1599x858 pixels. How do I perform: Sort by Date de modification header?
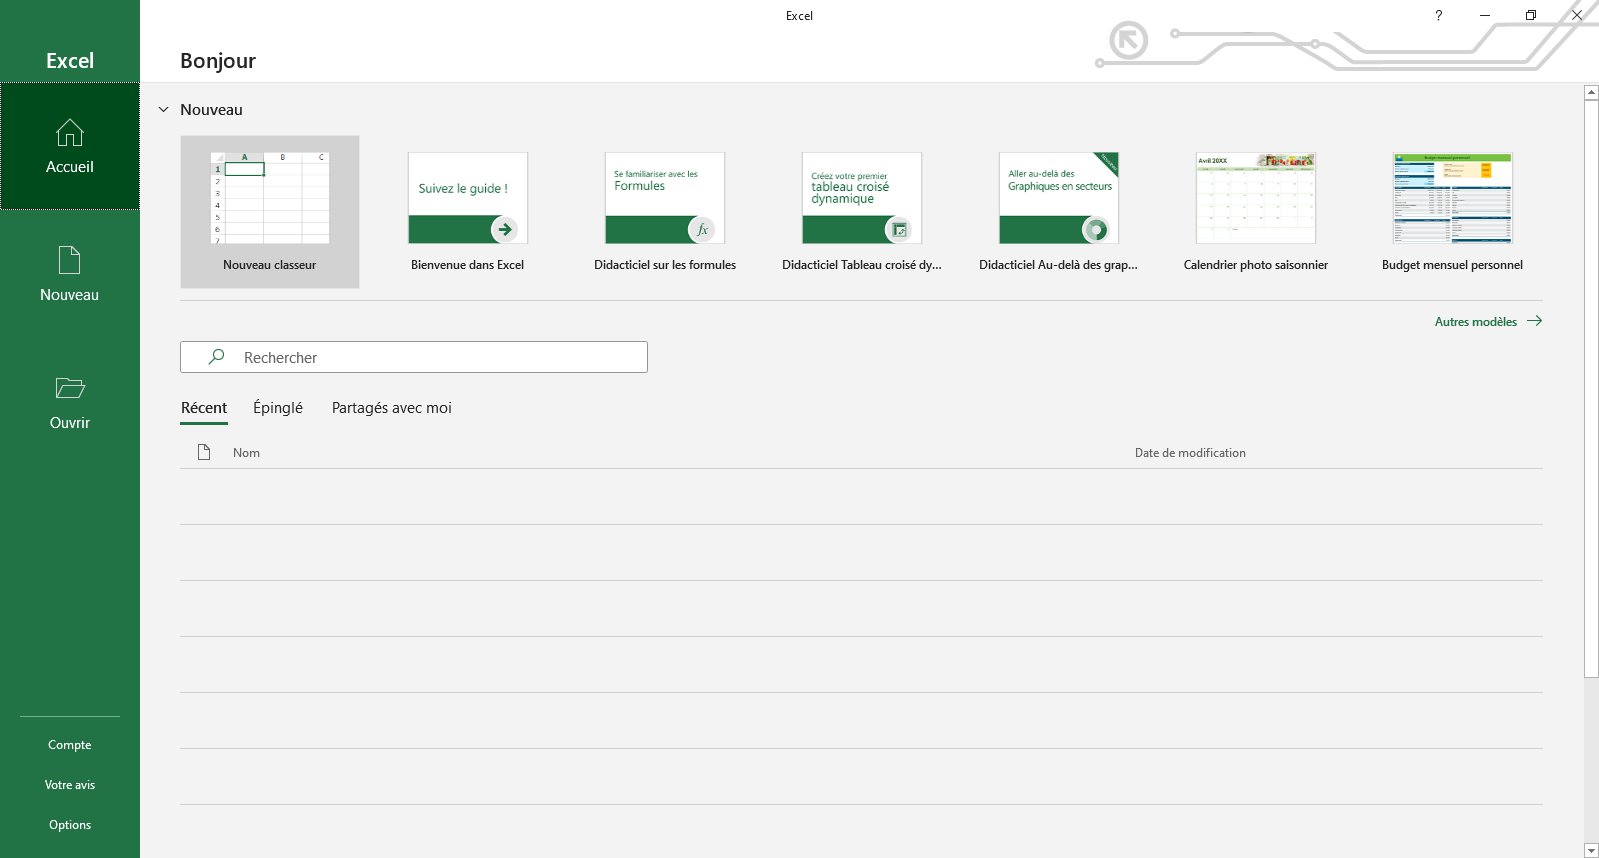click(1190, 453)
